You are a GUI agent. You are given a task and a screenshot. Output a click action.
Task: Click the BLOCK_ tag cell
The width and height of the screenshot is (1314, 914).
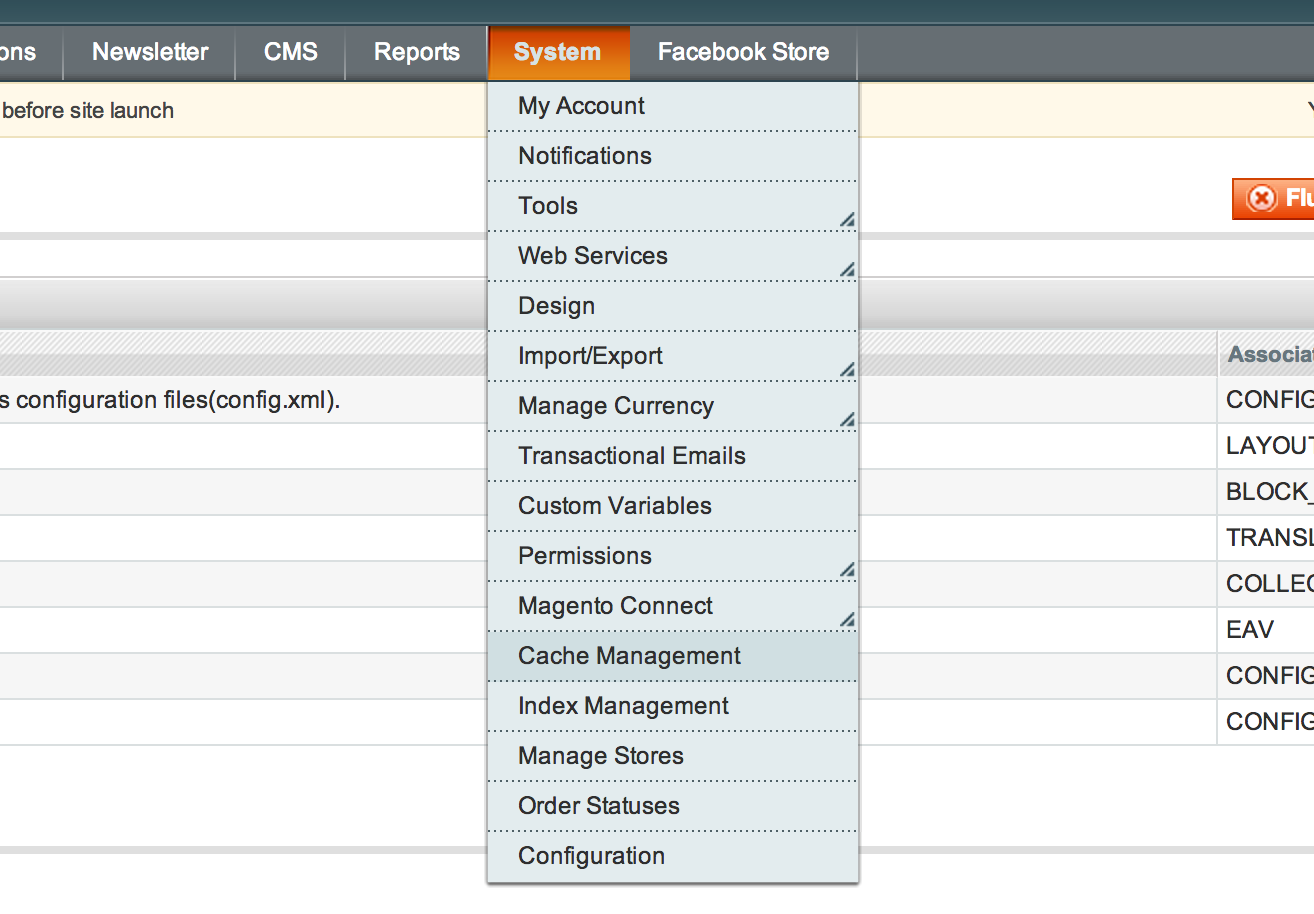[1266, 492]
